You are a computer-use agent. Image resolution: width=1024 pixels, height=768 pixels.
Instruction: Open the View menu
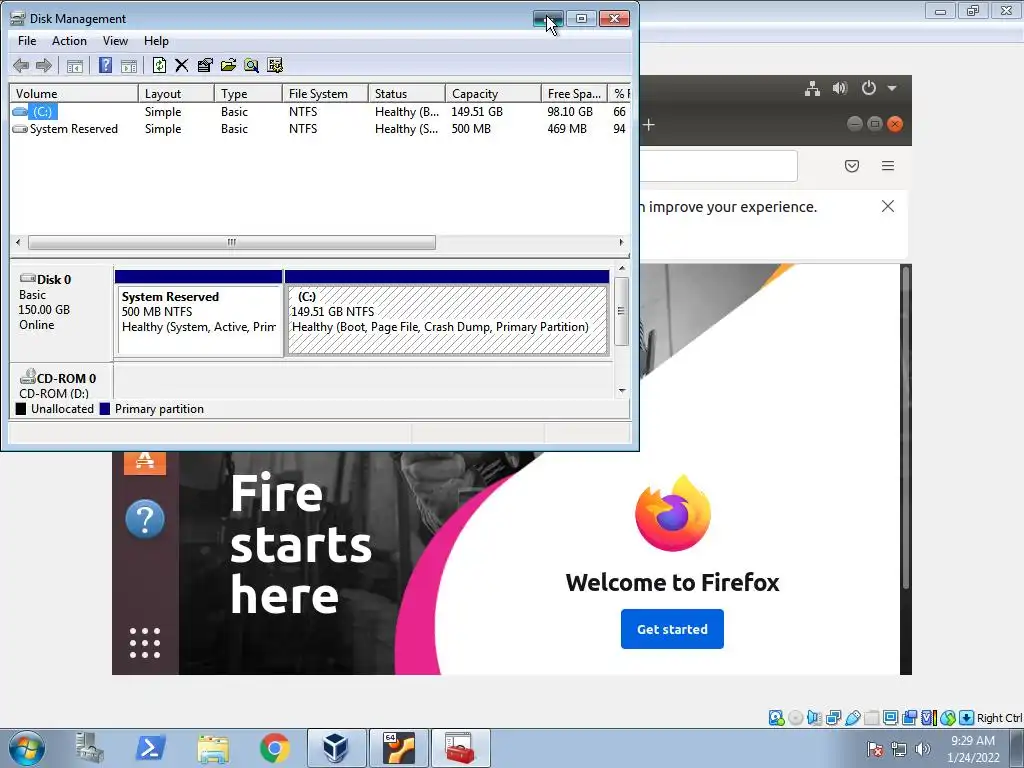point(115,40)
